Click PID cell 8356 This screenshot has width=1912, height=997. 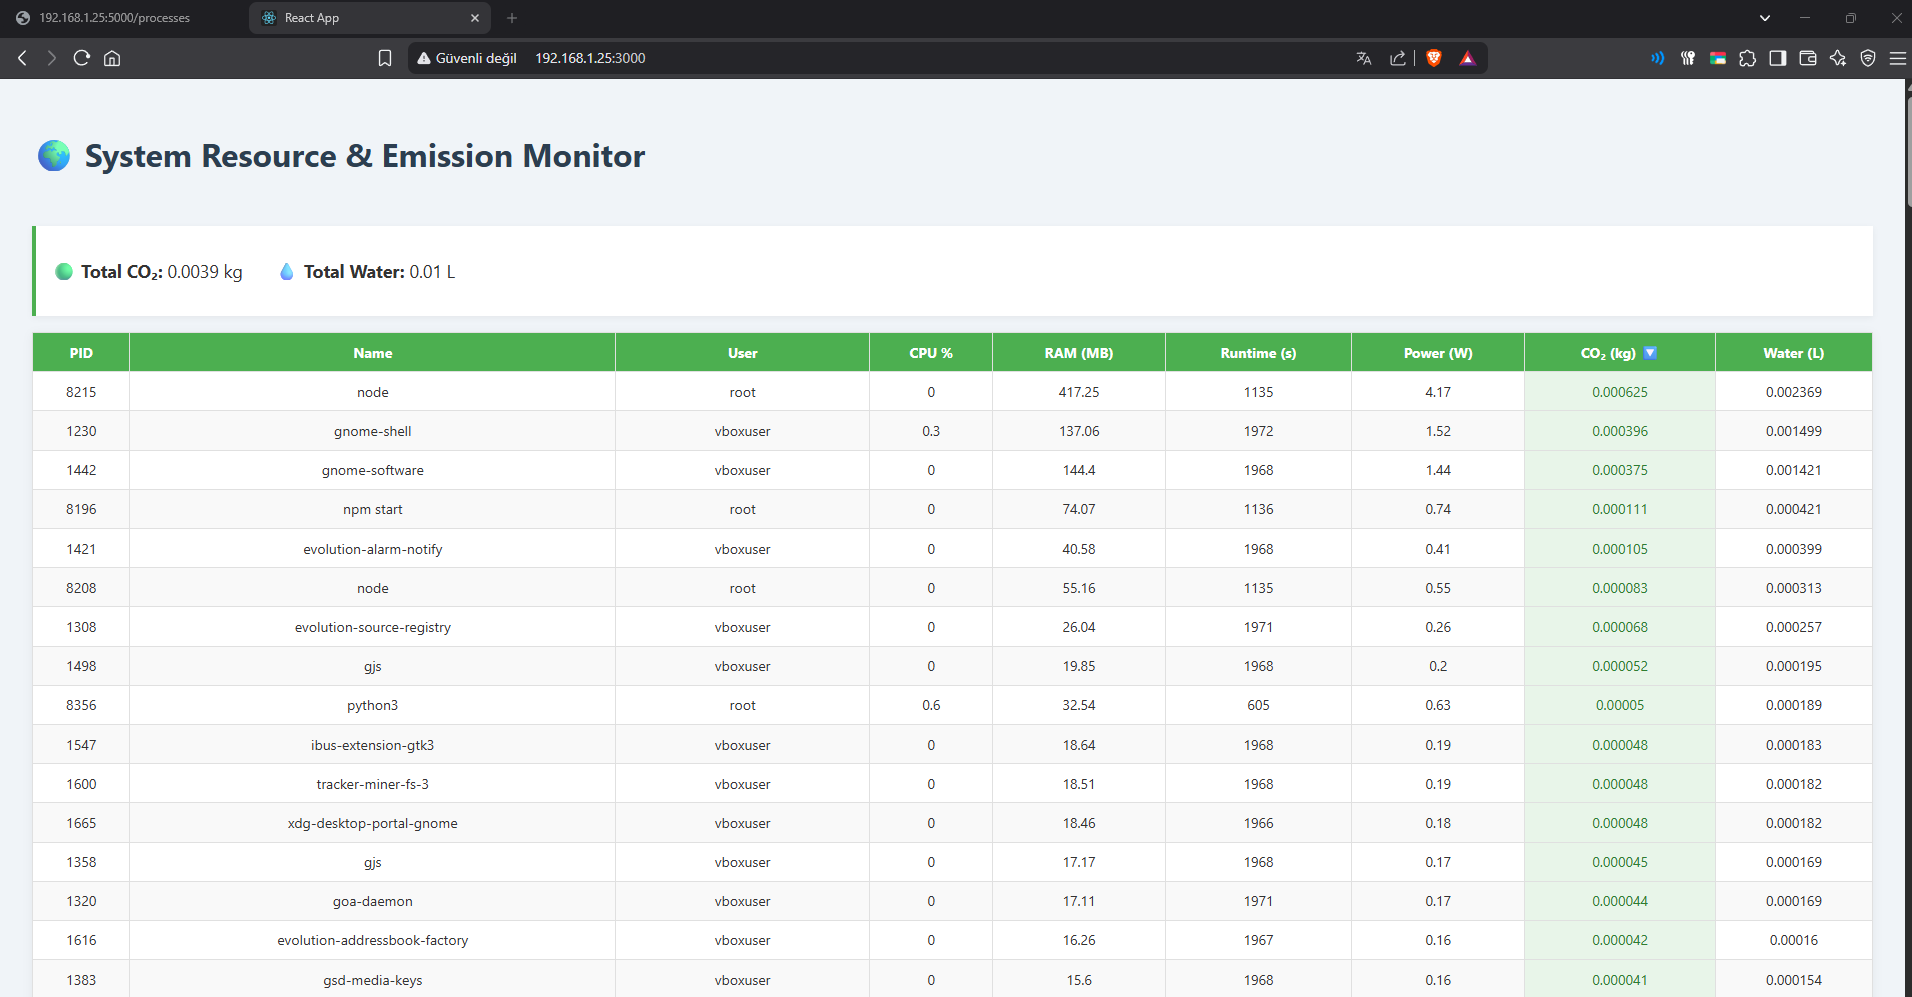[81, 705]
